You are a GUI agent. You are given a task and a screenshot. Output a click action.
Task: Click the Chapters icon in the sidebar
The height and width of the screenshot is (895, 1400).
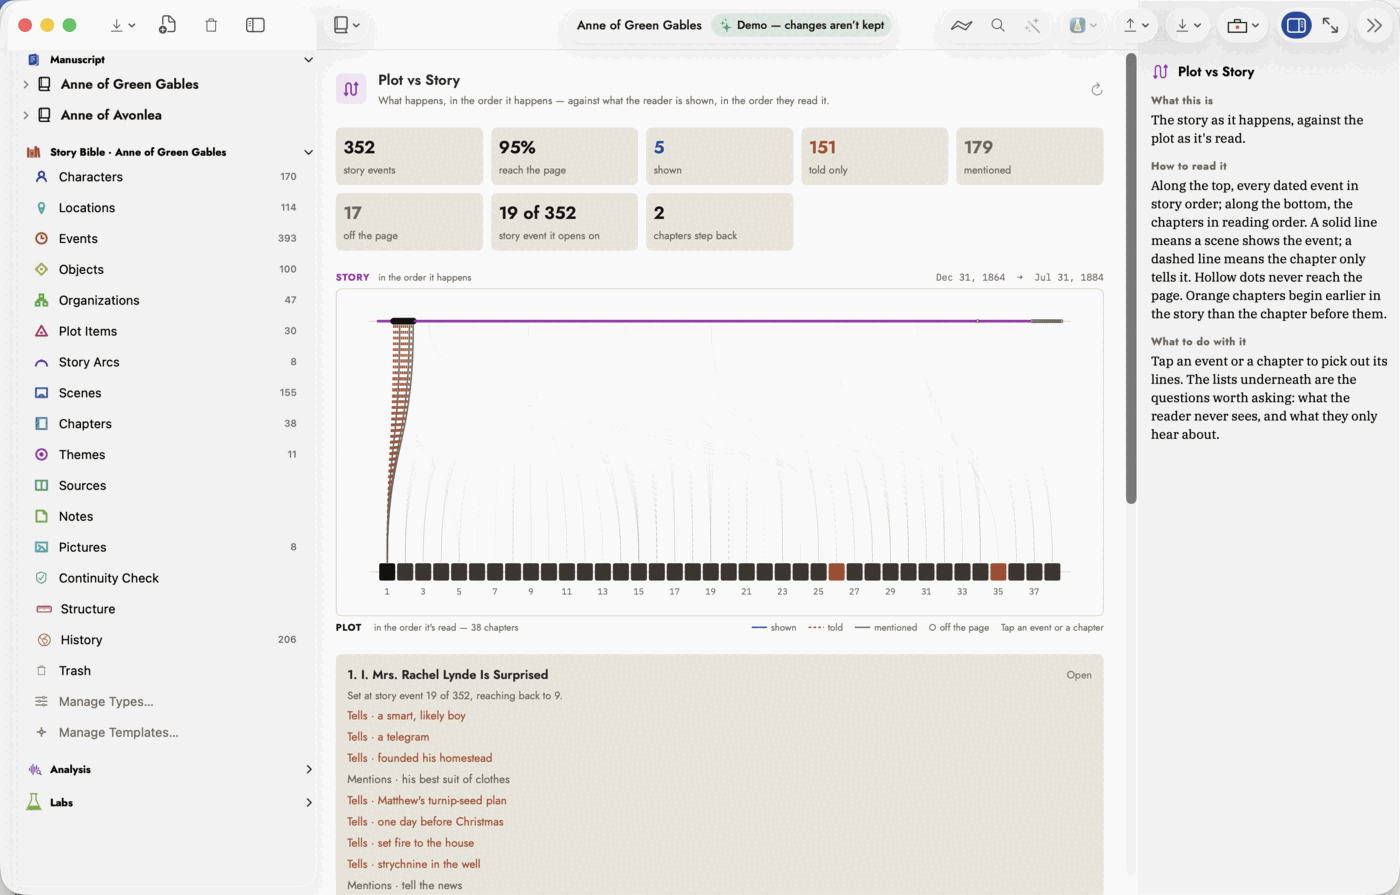tap(41, 424)
